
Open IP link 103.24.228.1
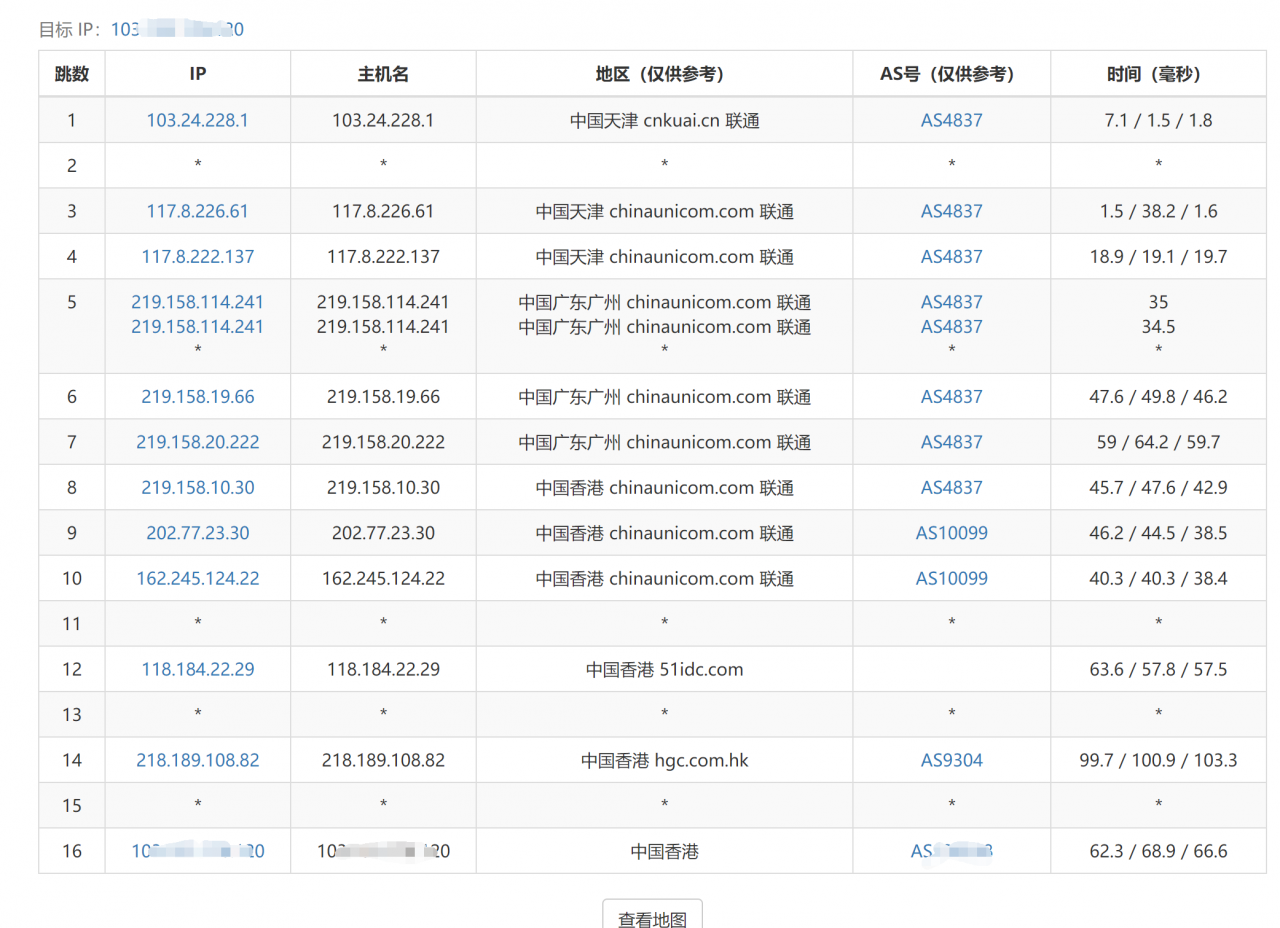pyautogui.click(x=197, y=120)
